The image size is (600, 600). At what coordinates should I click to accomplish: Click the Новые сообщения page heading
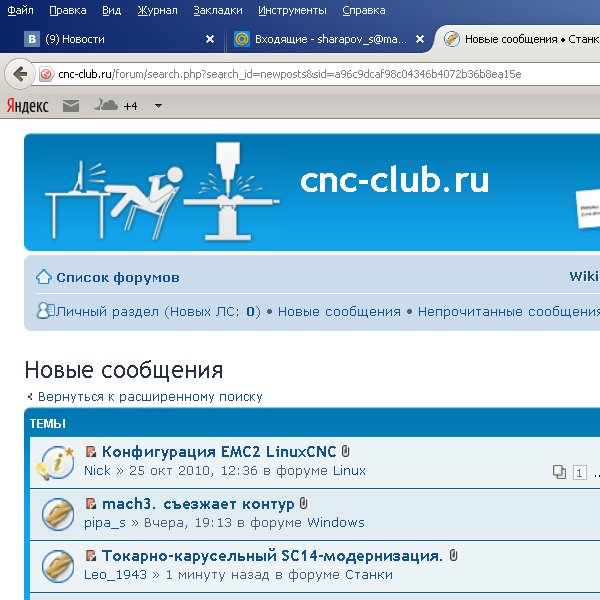click(x=124, y=370)
